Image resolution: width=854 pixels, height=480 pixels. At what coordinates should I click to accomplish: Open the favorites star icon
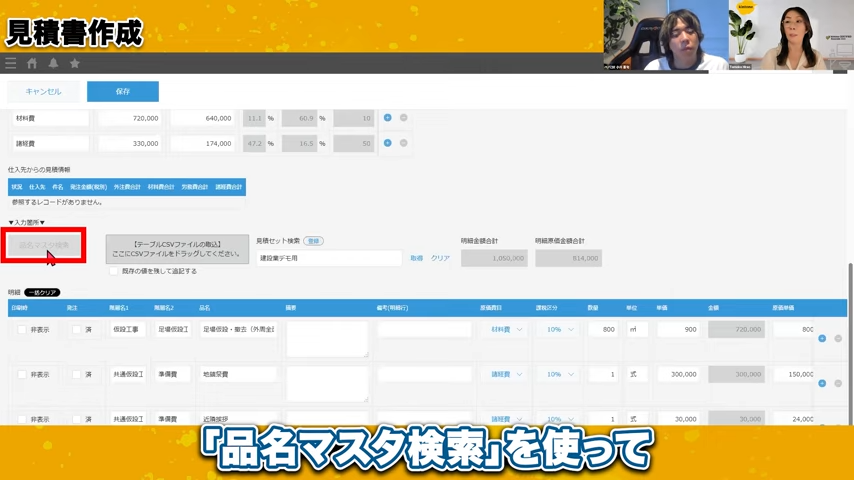(x=75, y=63)
